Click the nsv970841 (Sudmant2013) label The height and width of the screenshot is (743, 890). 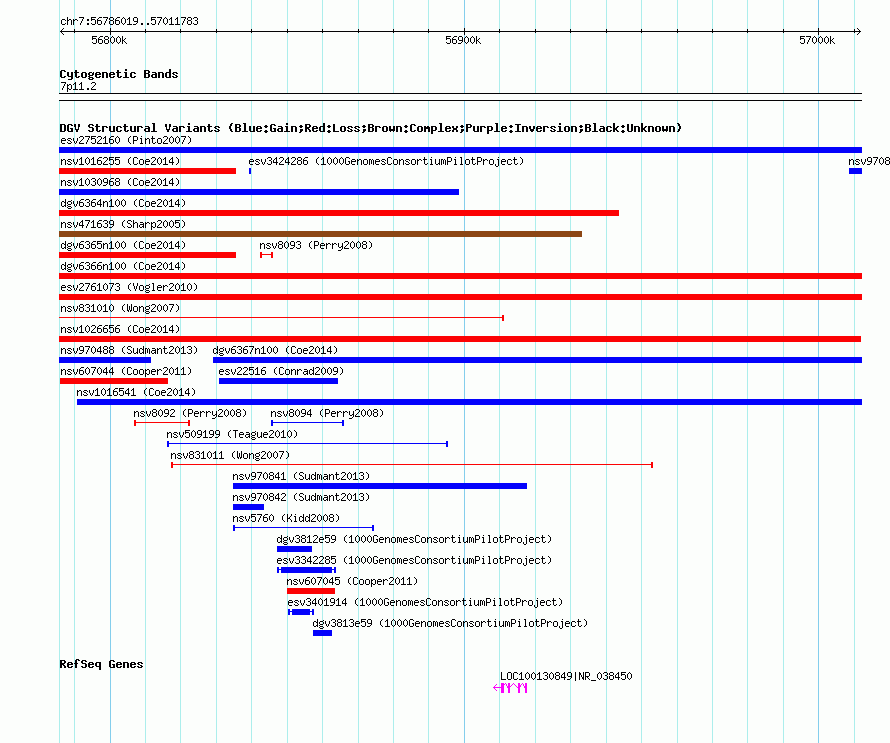[x=301, y=476]
